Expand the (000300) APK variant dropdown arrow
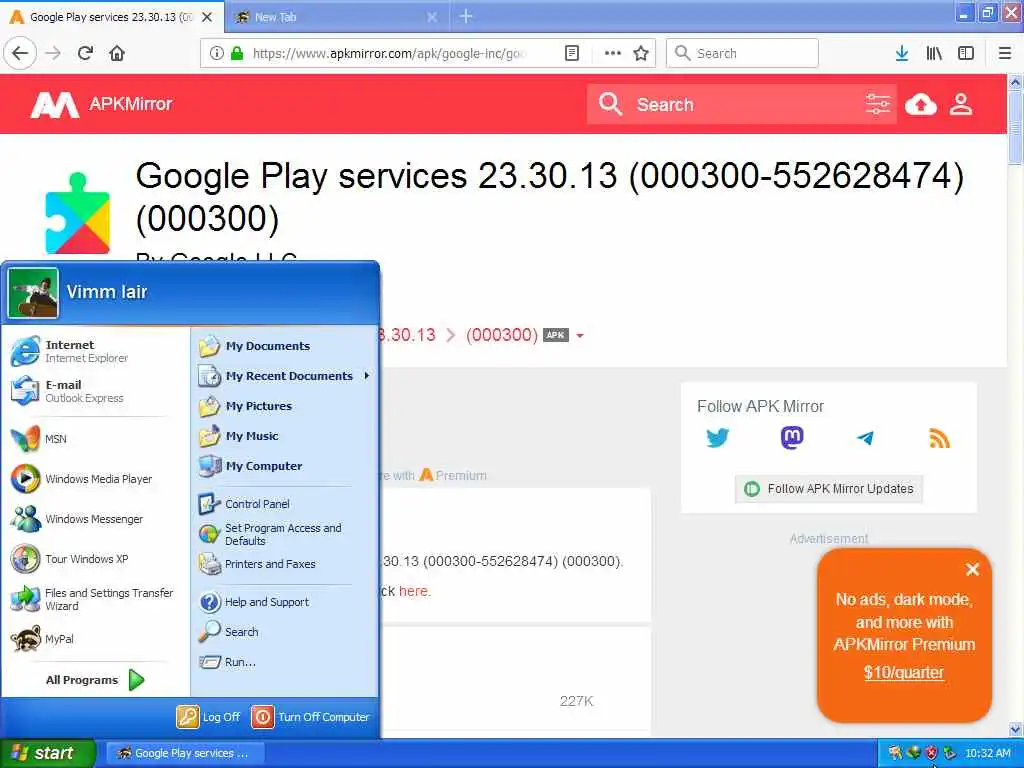 [x=580, y=336]
